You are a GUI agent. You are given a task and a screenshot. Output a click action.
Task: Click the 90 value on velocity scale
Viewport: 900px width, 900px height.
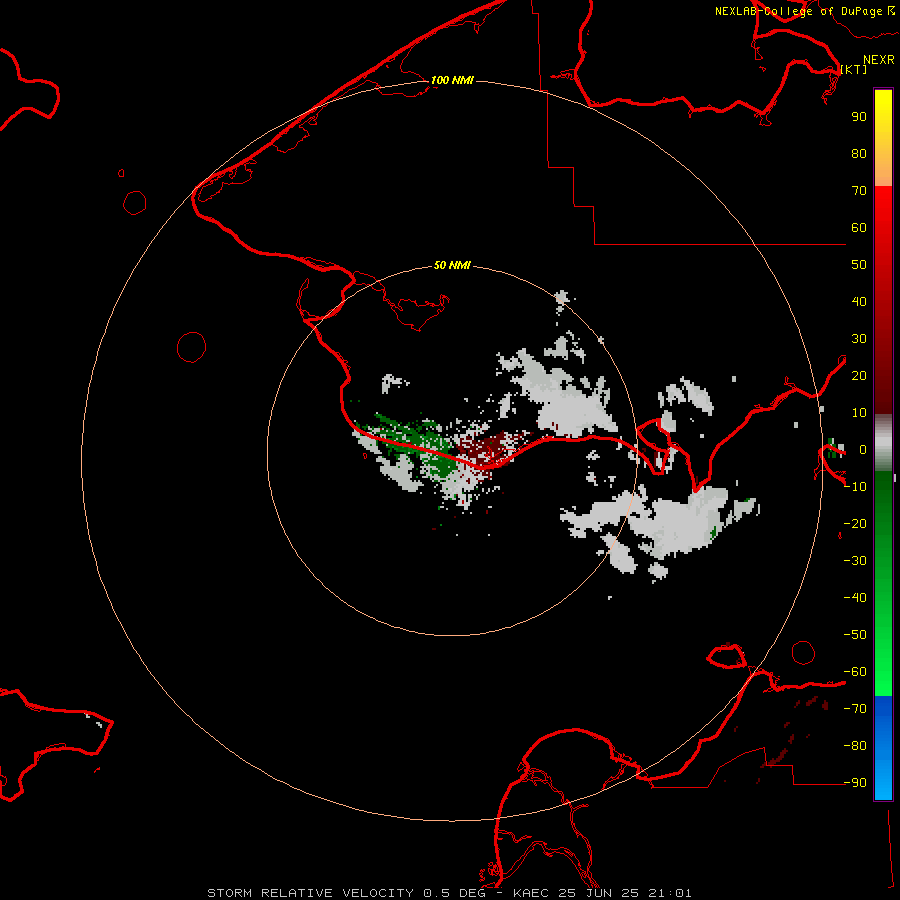[x=859, y=117]
